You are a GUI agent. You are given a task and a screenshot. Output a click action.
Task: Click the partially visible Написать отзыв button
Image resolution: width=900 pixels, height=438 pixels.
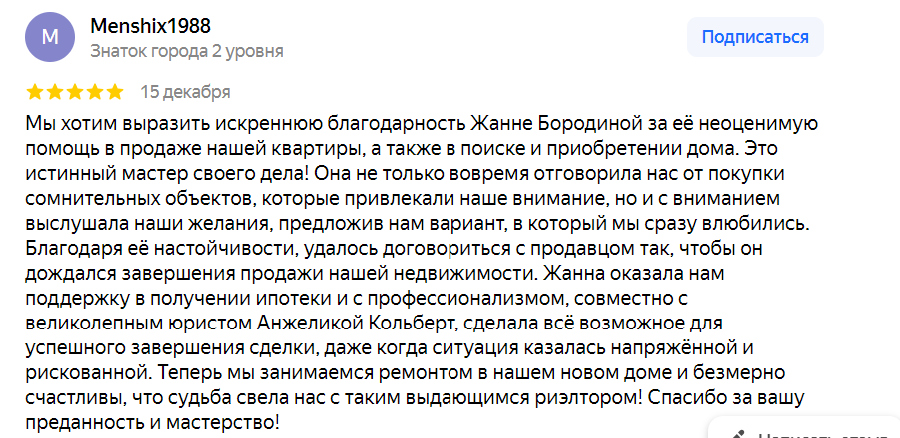(804, 428)
